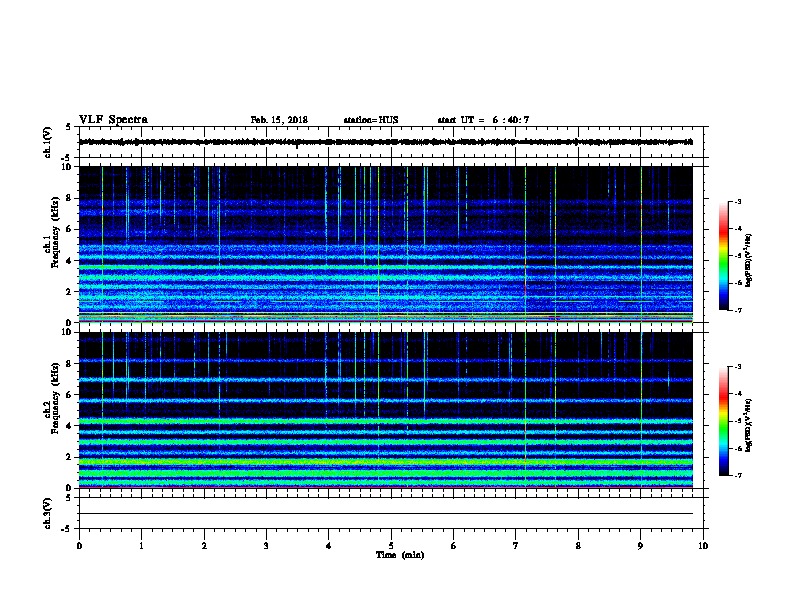Image resolution: width=792 pixels, height=612 pixels.
Task: Click time axis tick label "9"
Action: 640,545
